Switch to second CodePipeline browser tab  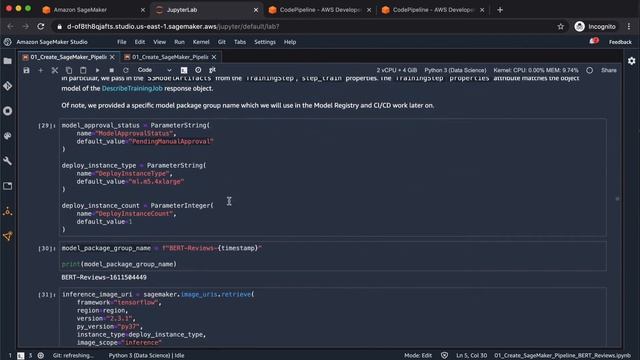pyautogui.click(x=433, y=10)
